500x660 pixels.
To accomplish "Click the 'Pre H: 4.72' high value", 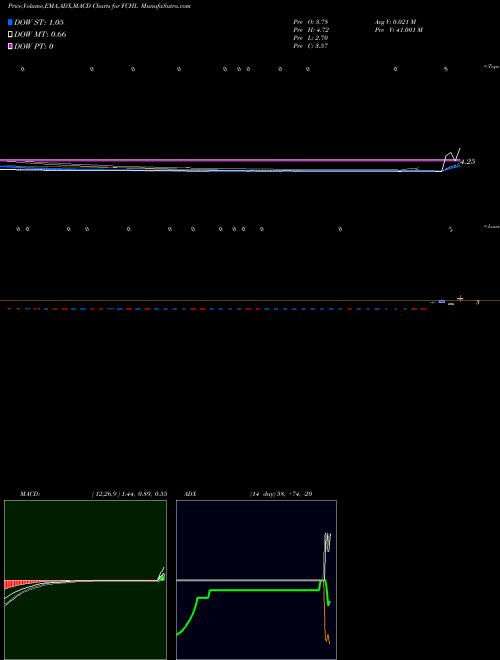I will 311,30.
